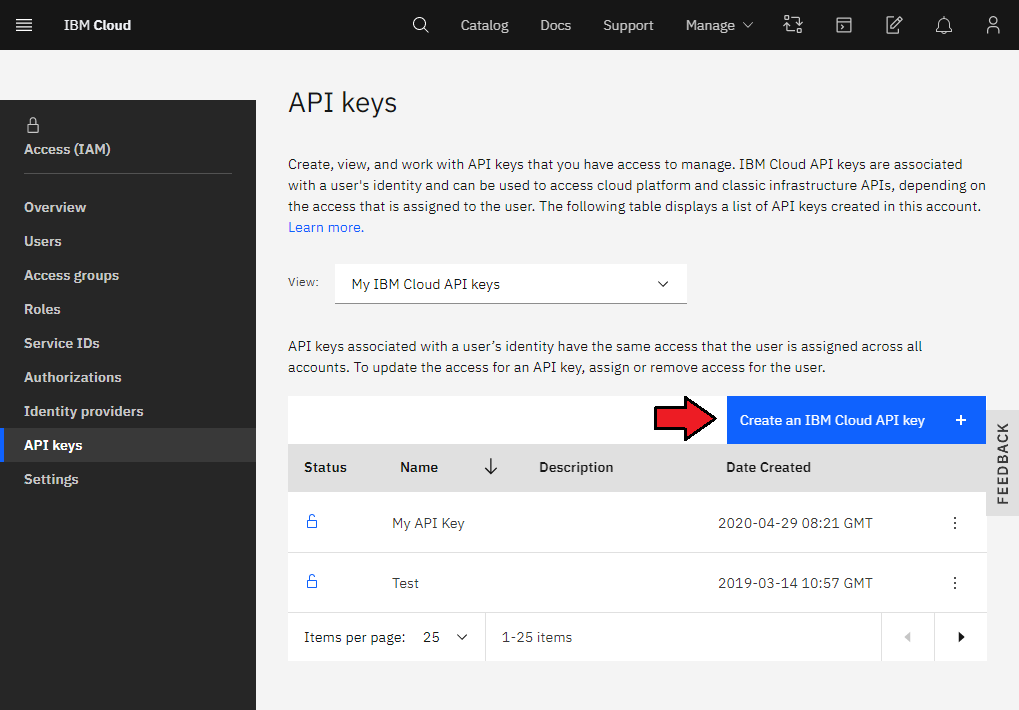Screen dimensions: 1019x710
Task: Open the account switcher icon
Action: (793, 25)
